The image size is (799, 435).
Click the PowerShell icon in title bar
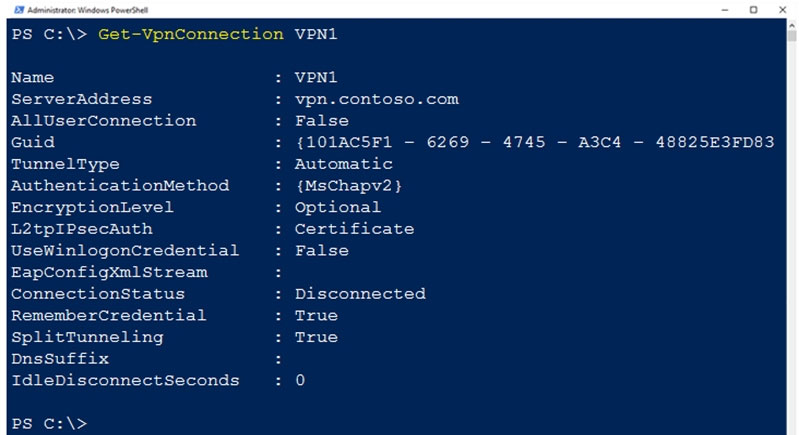click(x=19, y=10)
